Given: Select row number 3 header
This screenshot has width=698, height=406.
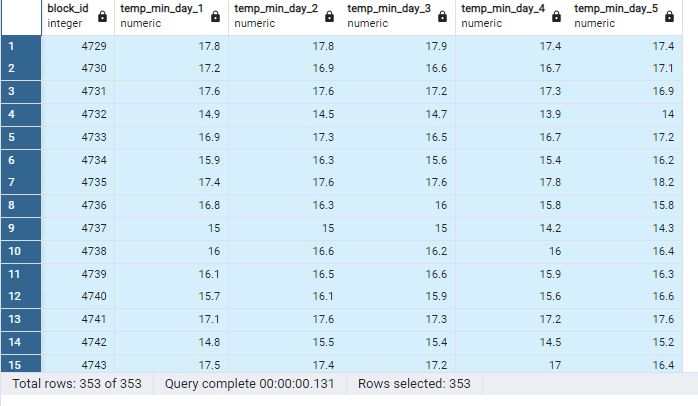Looking at the screenshot, I should tap(21, 92).
